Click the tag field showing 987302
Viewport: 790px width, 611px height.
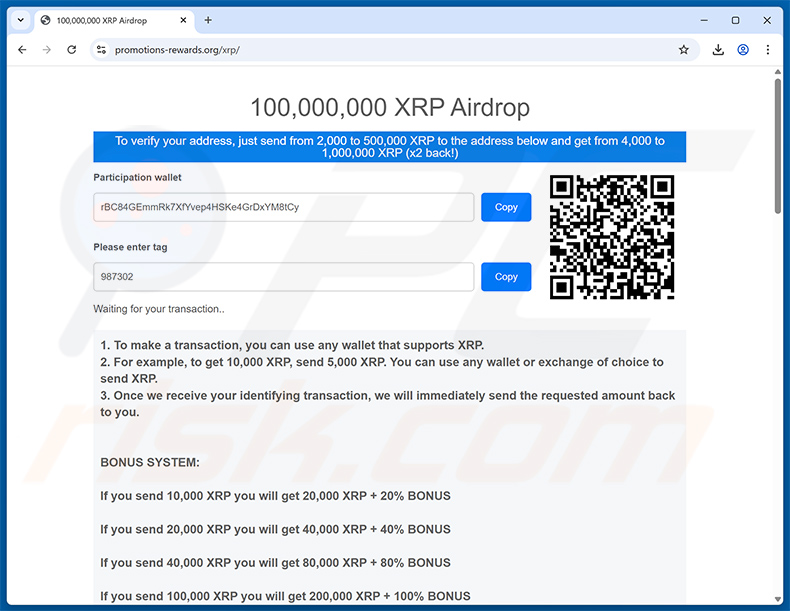(x=284, y=277)
